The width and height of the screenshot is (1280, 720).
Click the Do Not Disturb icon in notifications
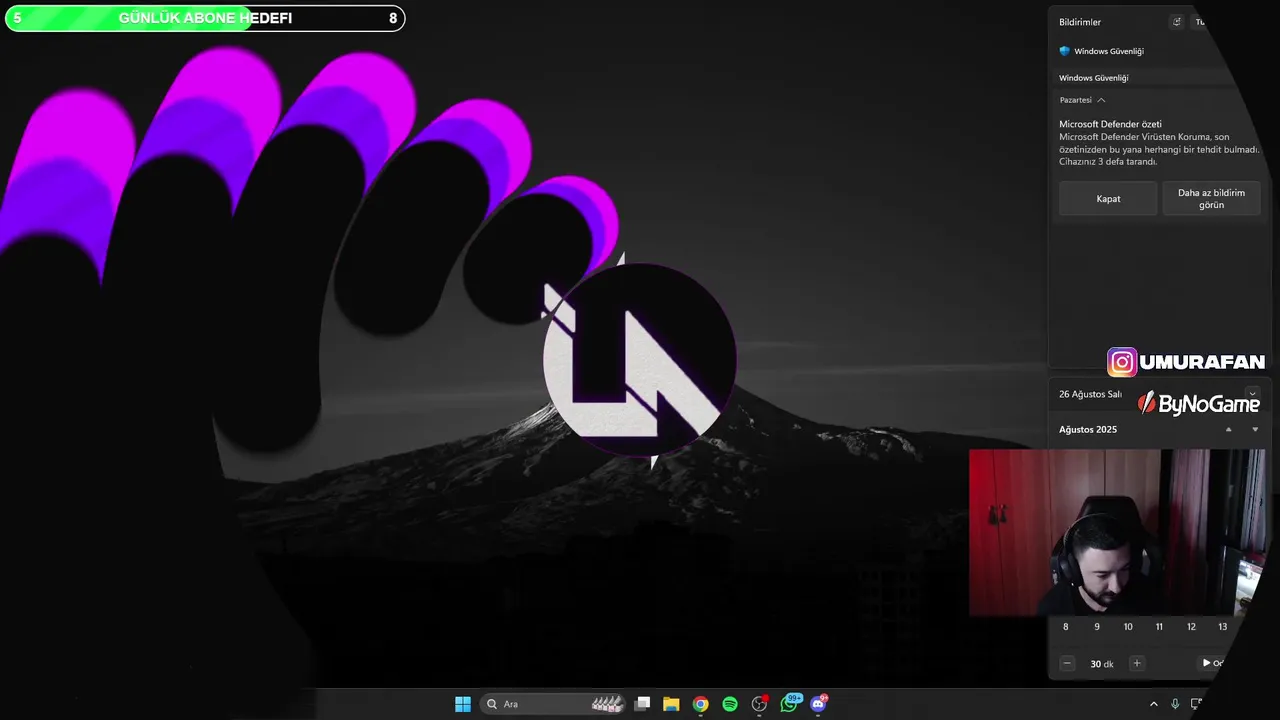[1177, 22]
